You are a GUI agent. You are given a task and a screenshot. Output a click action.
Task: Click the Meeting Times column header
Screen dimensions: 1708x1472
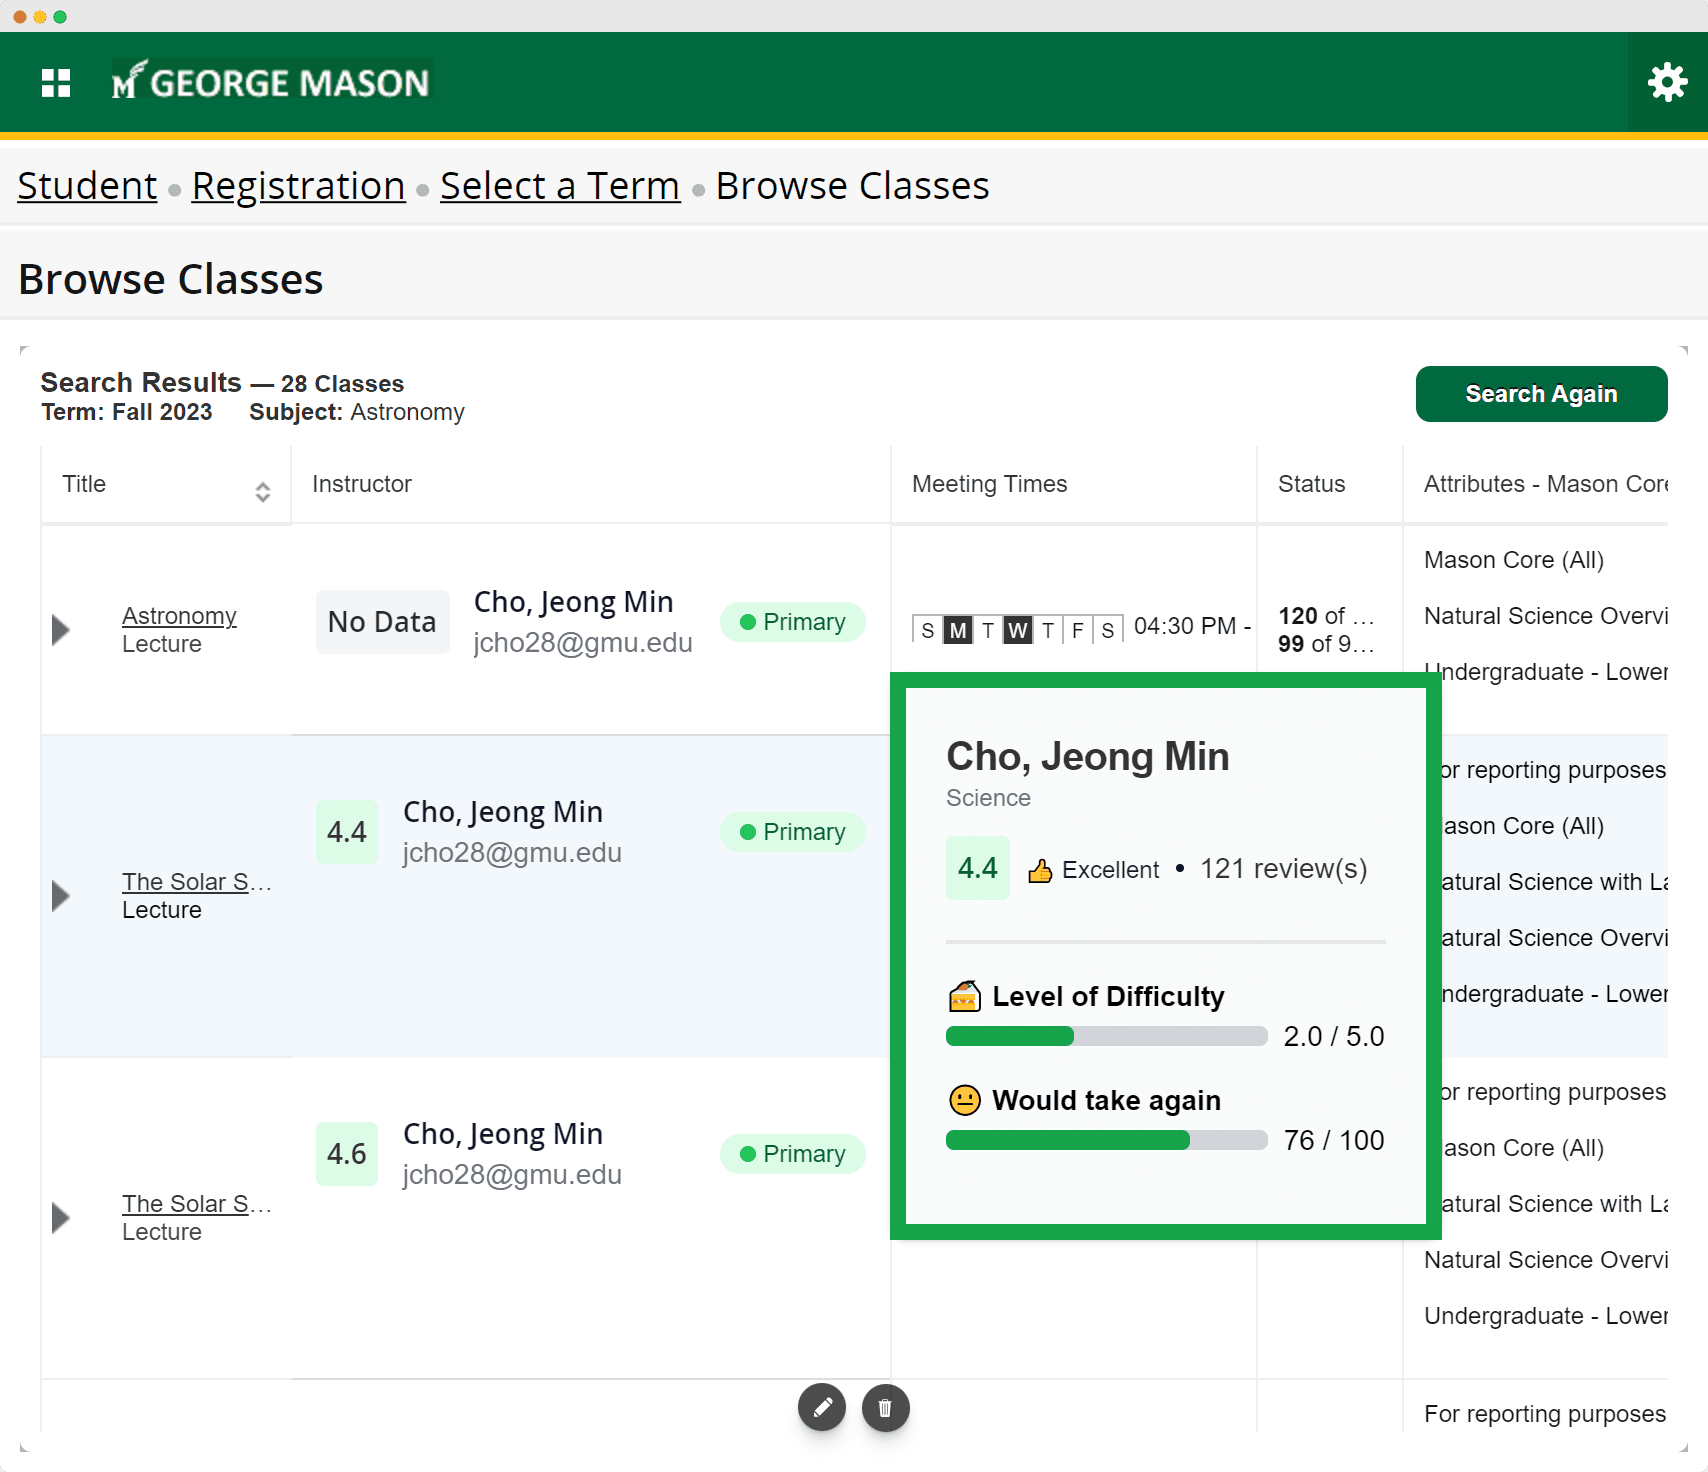(1073, 485)
